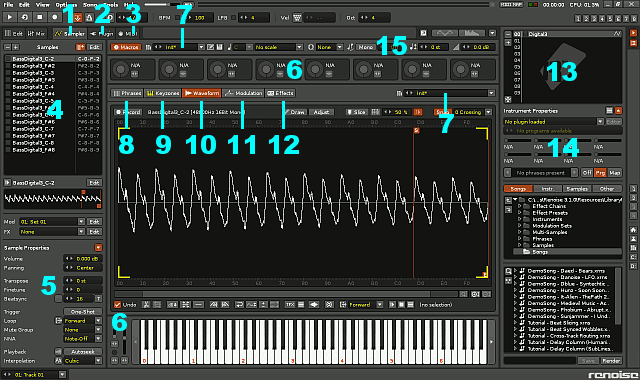Toggle the orange pattern follow icon
Viewport: 640px width, 380px height.
[78, 18]
